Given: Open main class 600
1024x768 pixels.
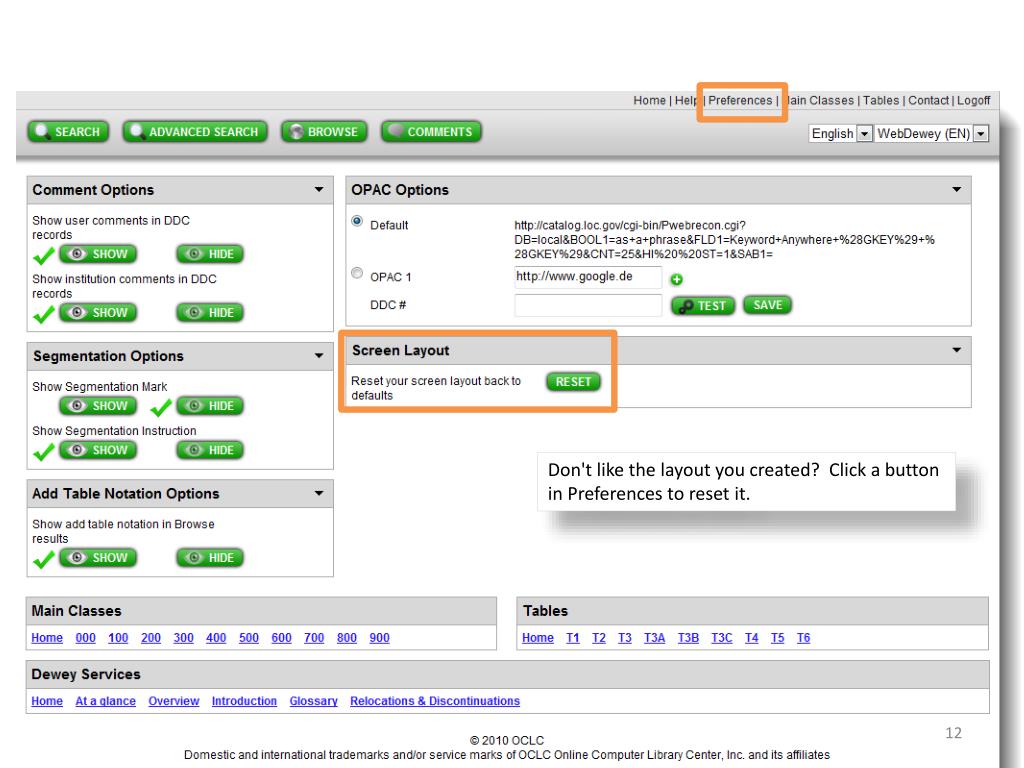Looking at the screenshot, I should click(x=281, y=637).
